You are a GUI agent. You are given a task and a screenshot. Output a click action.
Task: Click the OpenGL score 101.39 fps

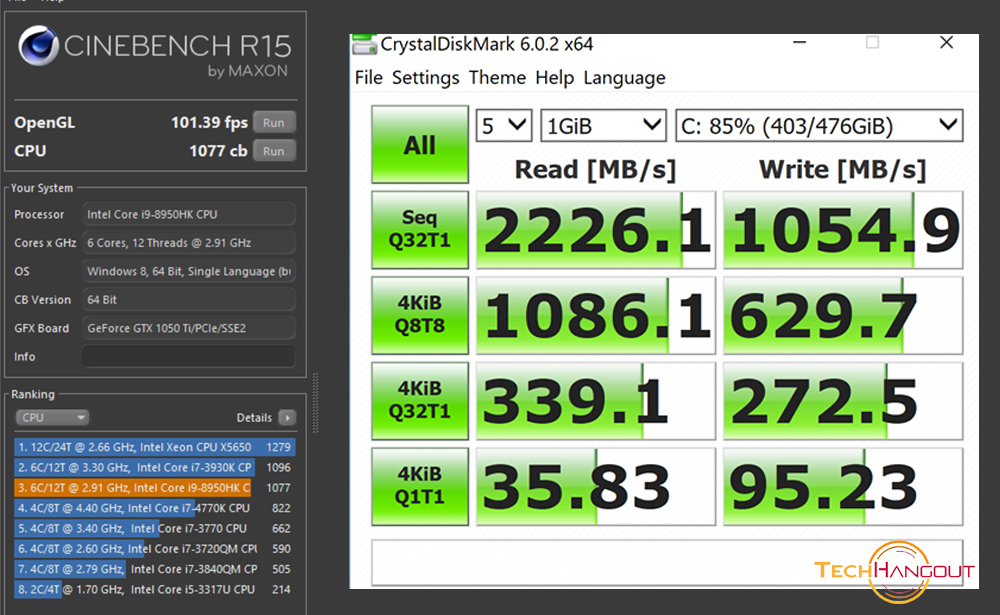click(x=209, y=122)
